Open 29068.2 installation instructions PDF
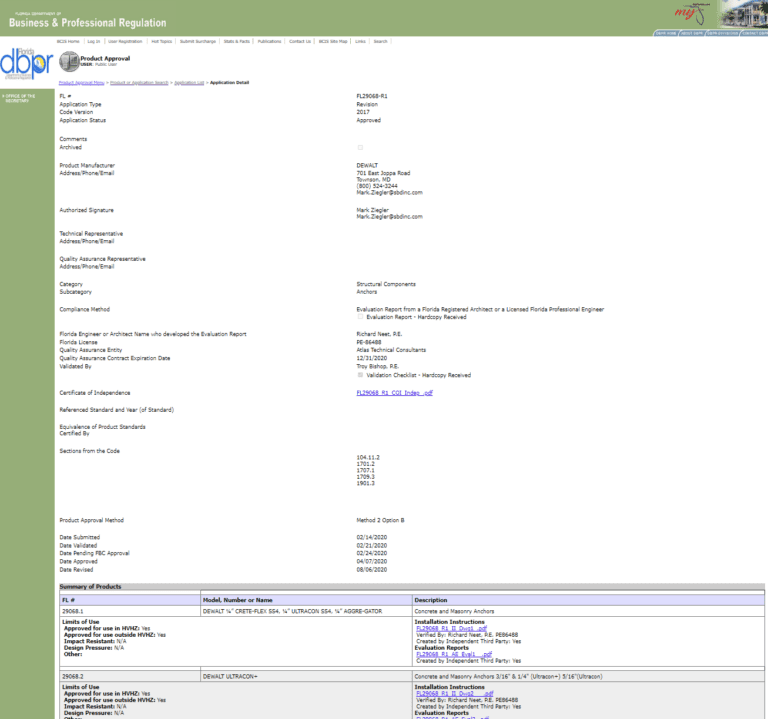The image size is (768, 719). [x=454, y=694]
